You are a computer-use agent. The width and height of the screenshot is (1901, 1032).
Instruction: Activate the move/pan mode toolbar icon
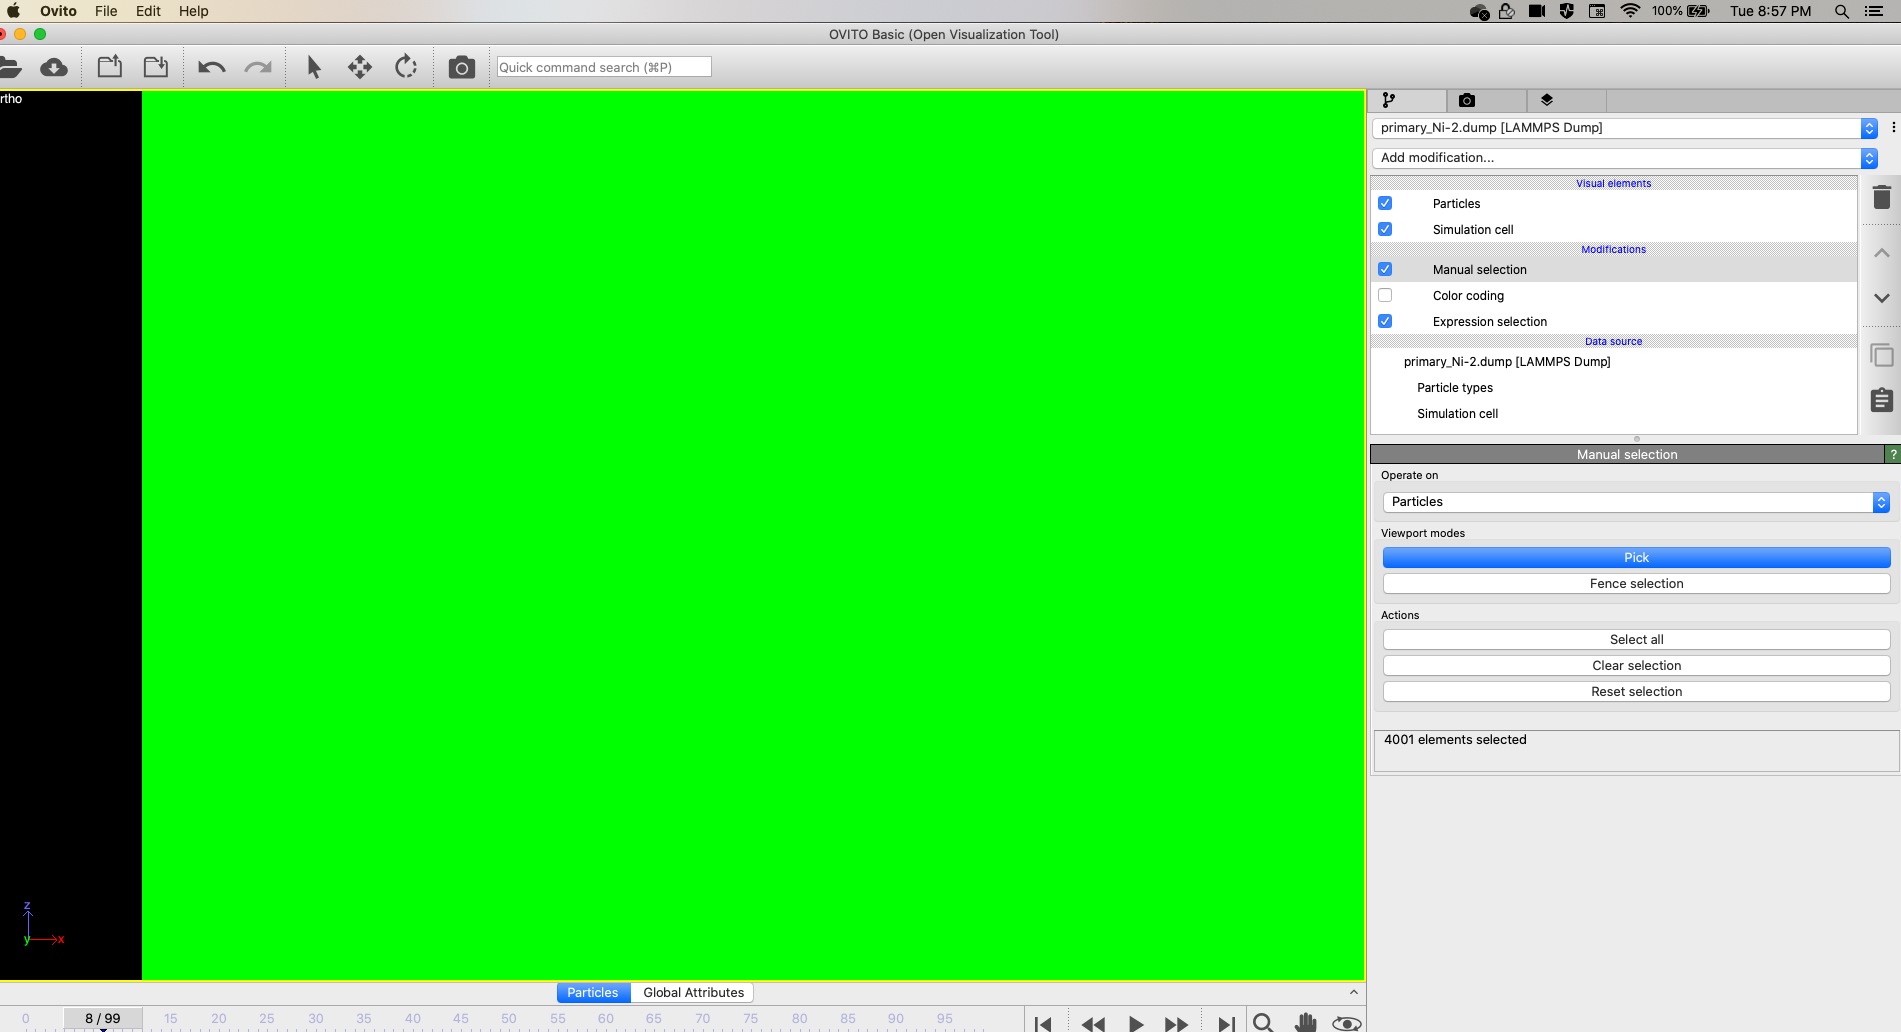click(360, 67)
